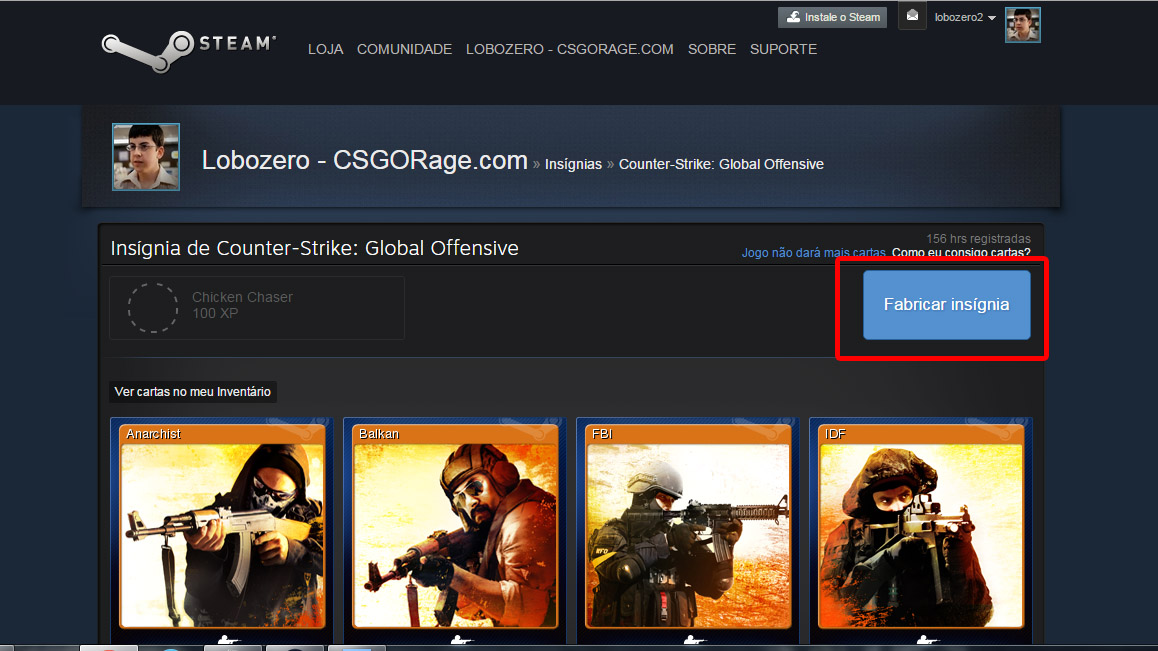Open the COMUNIDADE menu
1158x651 pixels.
click(x=404, y=48)
